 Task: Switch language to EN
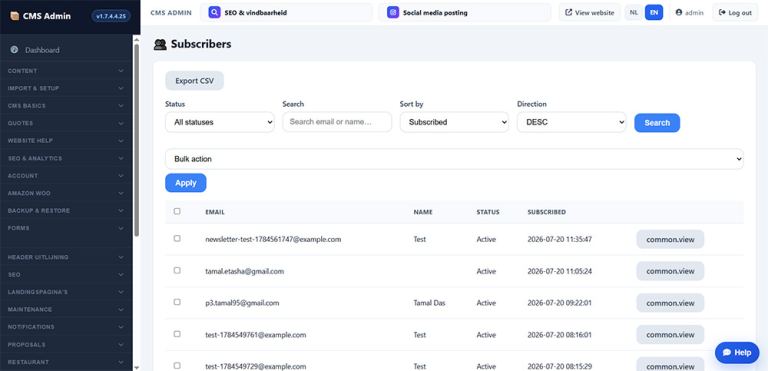[x=654, y=13]
